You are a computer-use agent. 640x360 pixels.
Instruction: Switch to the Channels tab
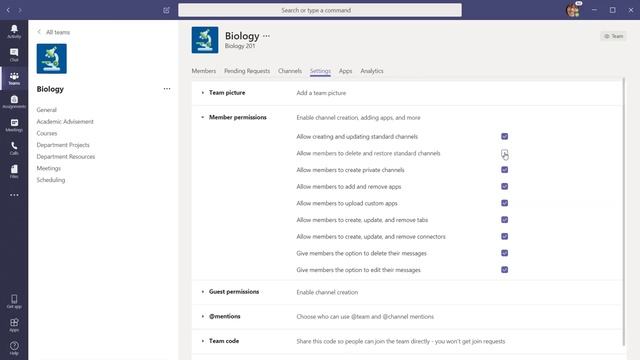coord(290,71)
